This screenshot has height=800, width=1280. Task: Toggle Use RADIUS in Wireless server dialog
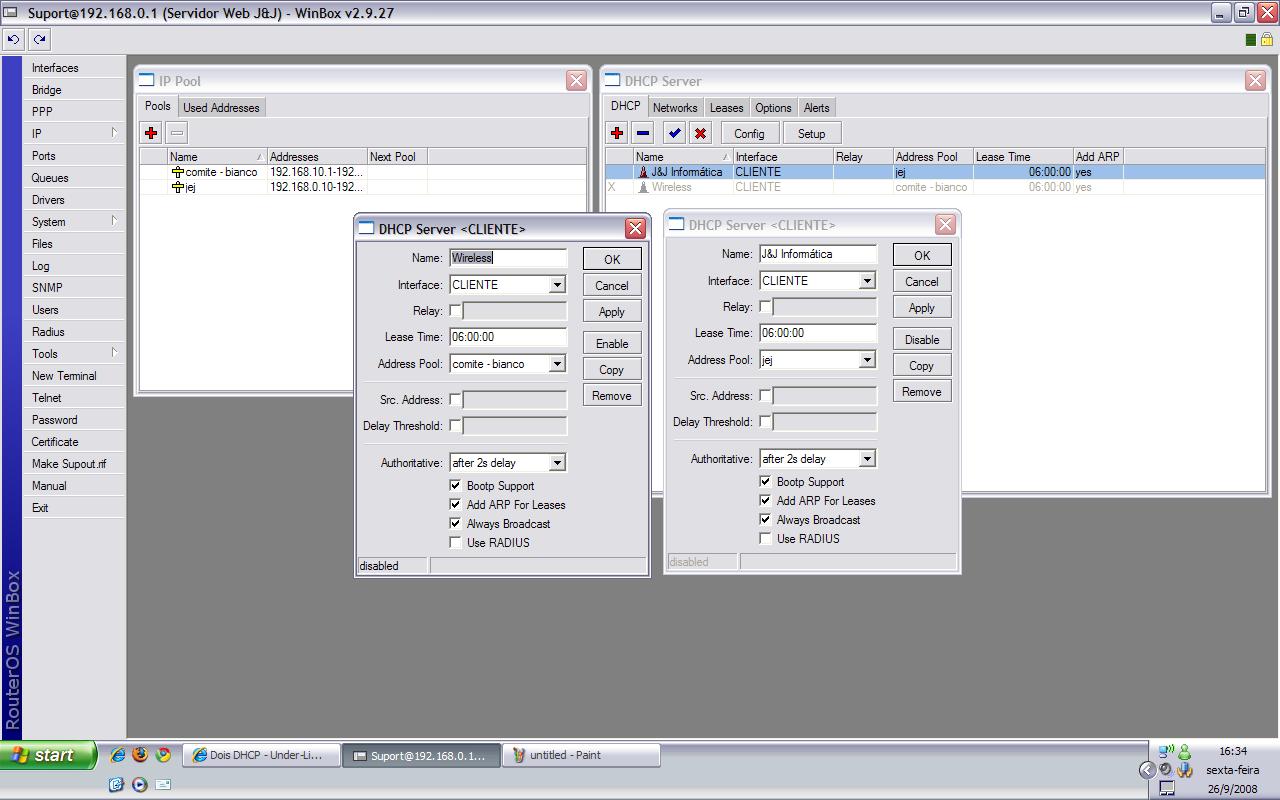(x=456, y=543)
